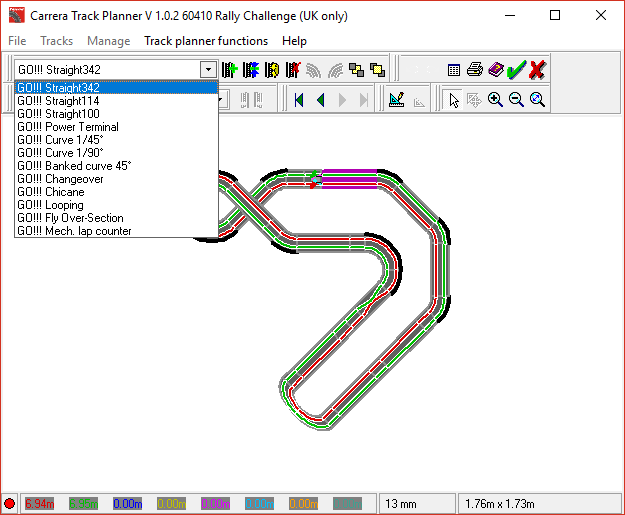The image size is (625, 515).
Task: Pick GO!!! Curve 1/90° from the list
Action: click(116, 153)
